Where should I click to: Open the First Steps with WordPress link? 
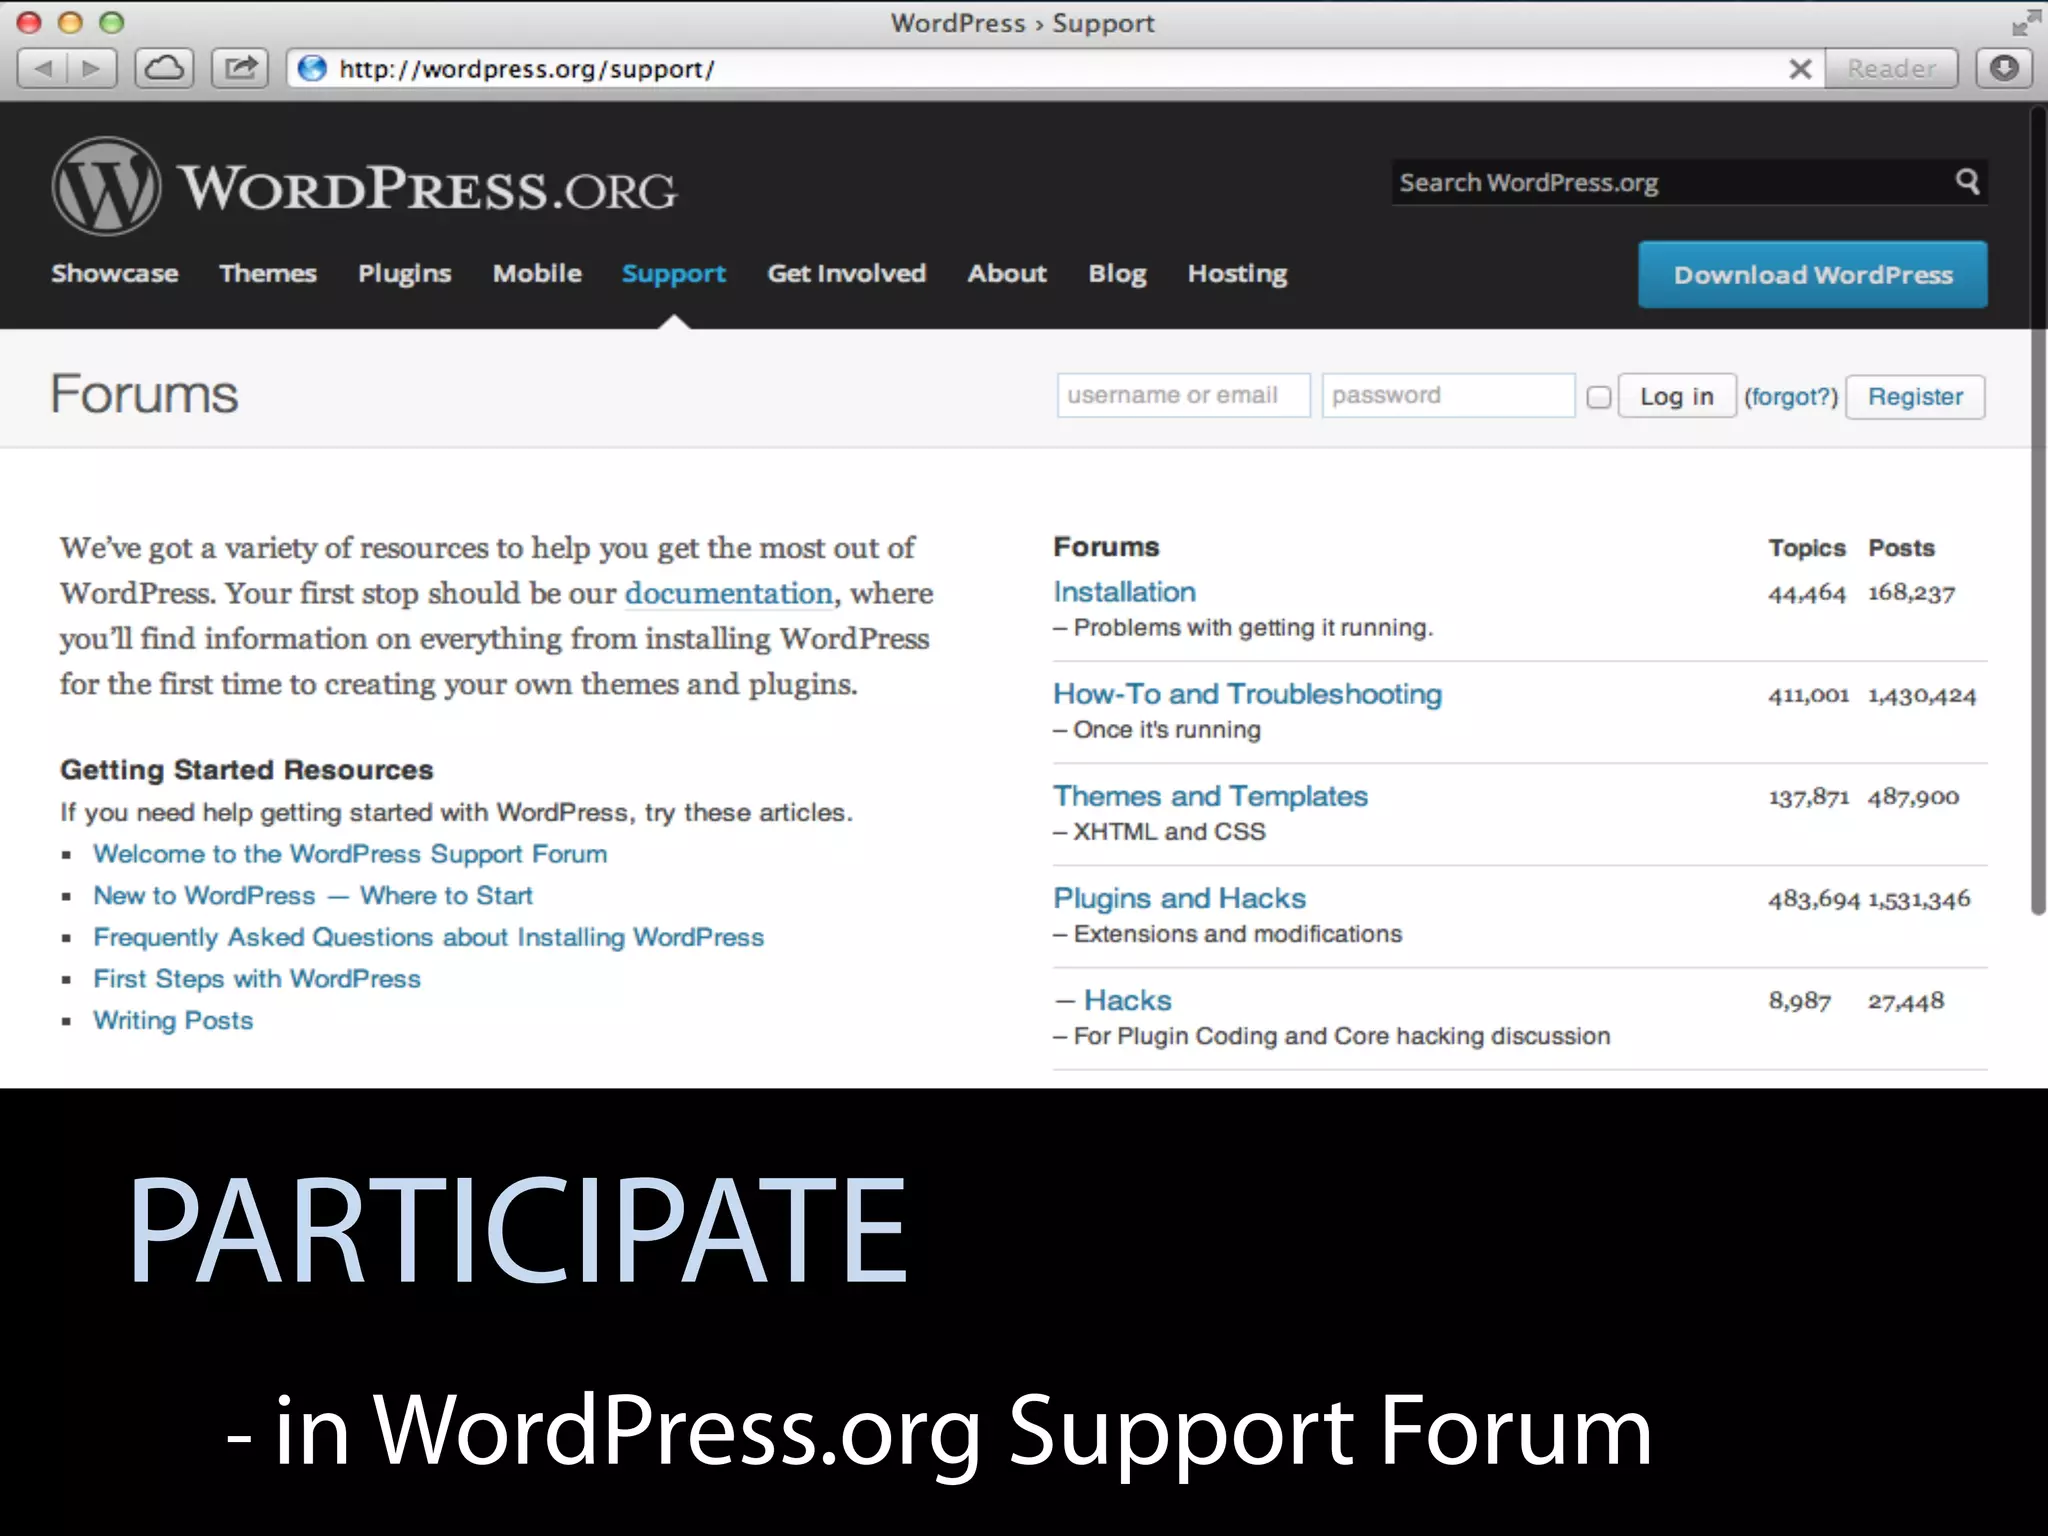tap(257, 978)
